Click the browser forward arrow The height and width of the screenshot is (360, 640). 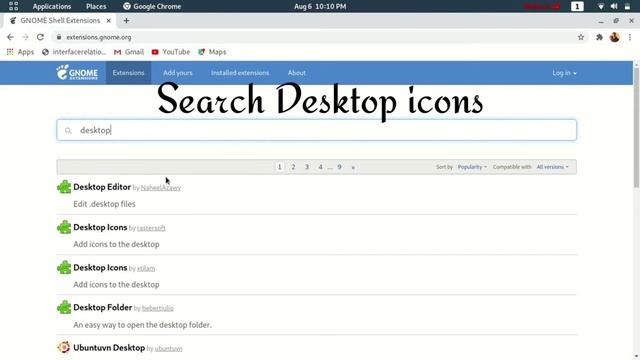[25, 37]
